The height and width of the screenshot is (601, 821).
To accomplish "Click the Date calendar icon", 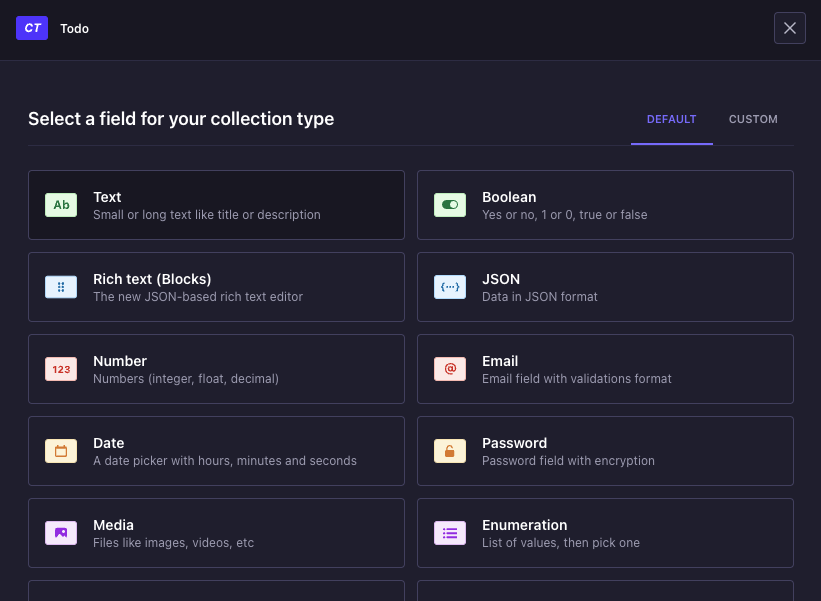I will click(x=61, y=451).
